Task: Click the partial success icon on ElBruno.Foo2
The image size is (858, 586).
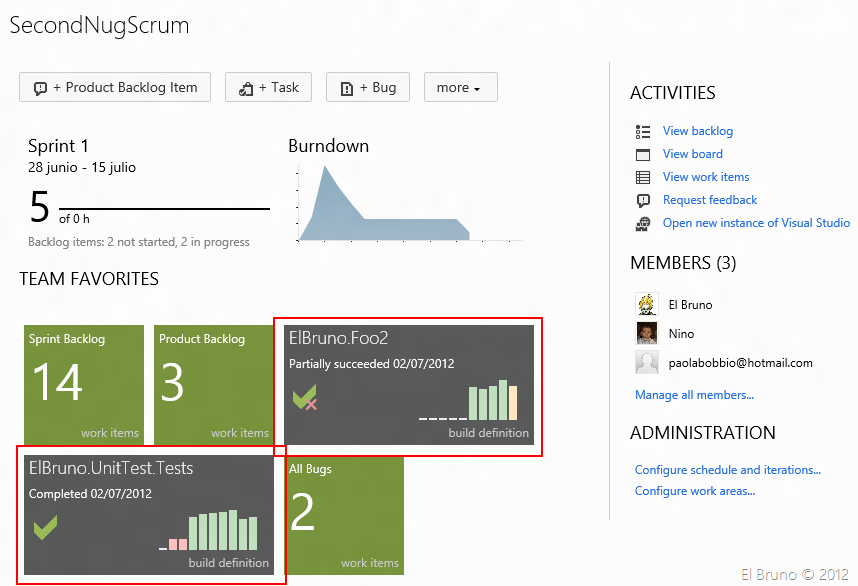Action: pos(305,399)
